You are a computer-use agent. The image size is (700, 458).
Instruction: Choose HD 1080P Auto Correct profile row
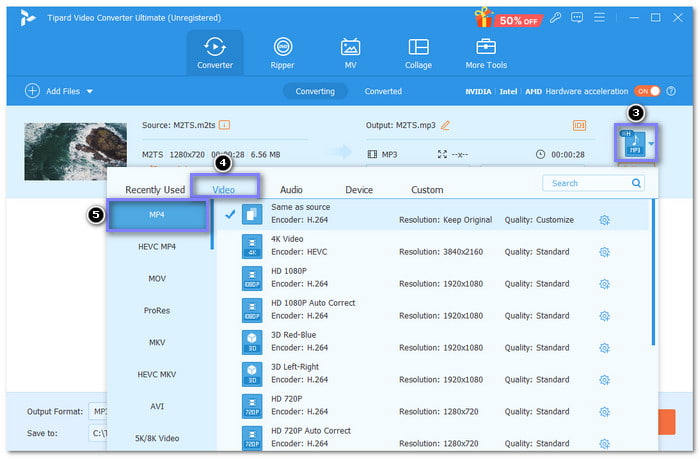432,310
